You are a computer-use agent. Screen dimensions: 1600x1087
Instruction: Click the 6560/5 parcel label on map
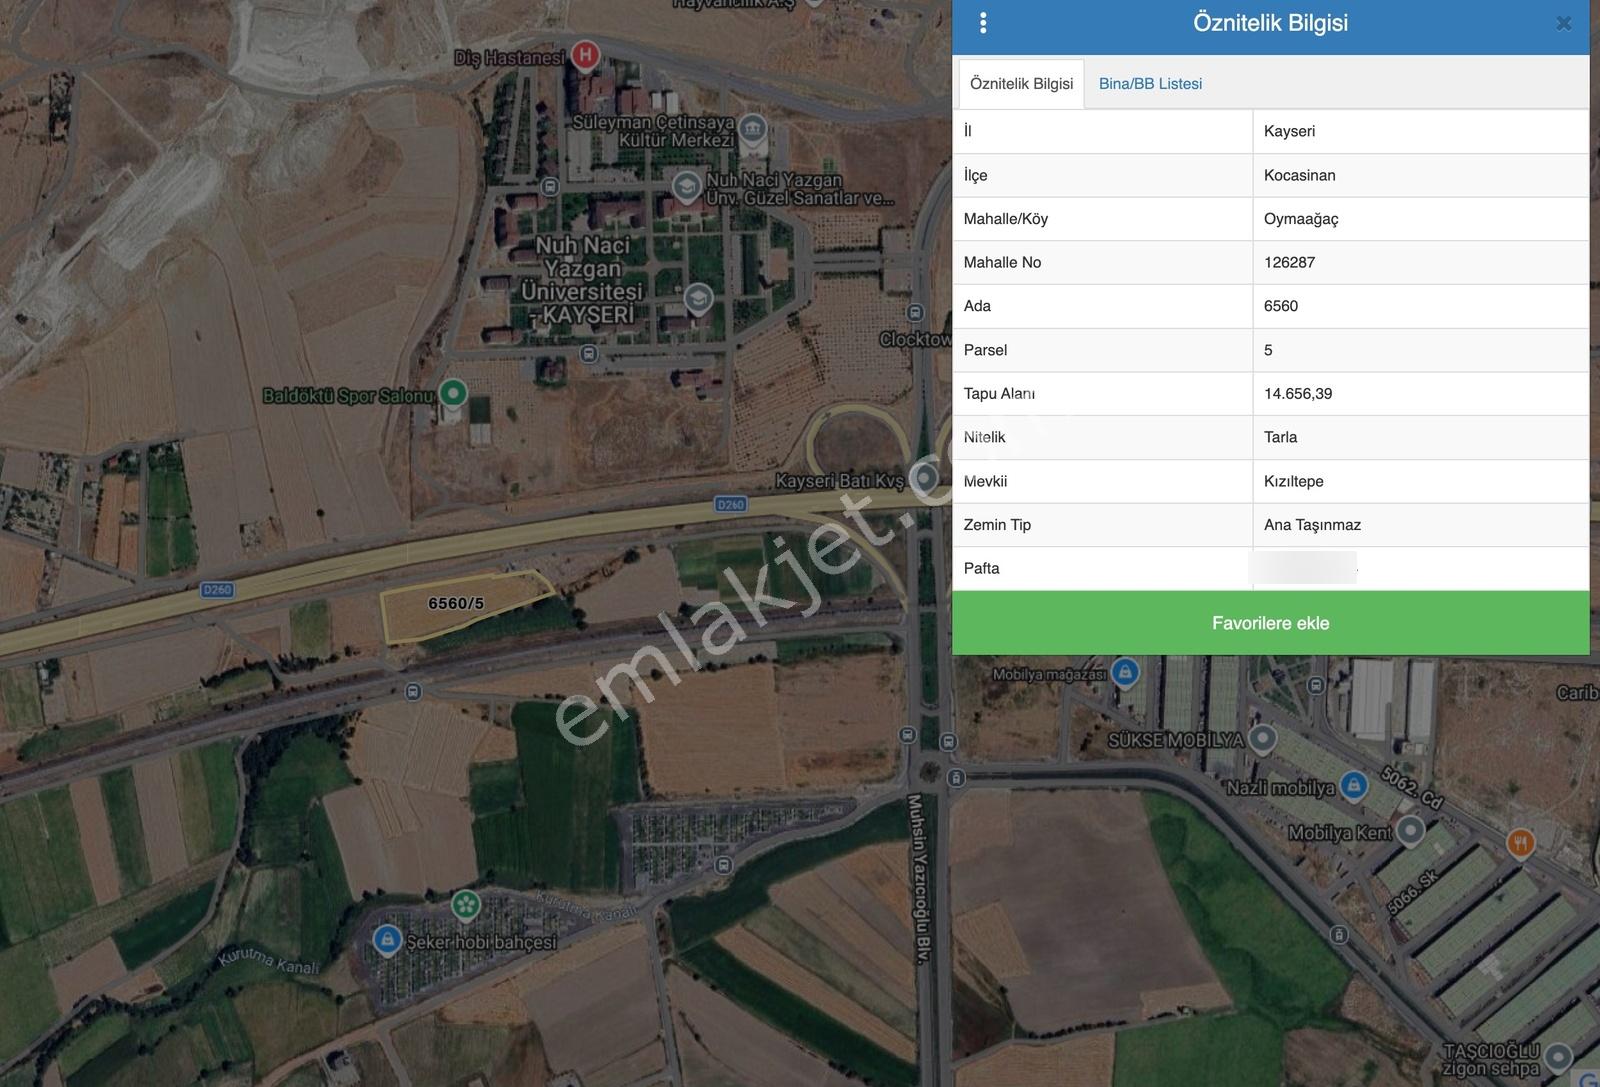click(456, 603)
